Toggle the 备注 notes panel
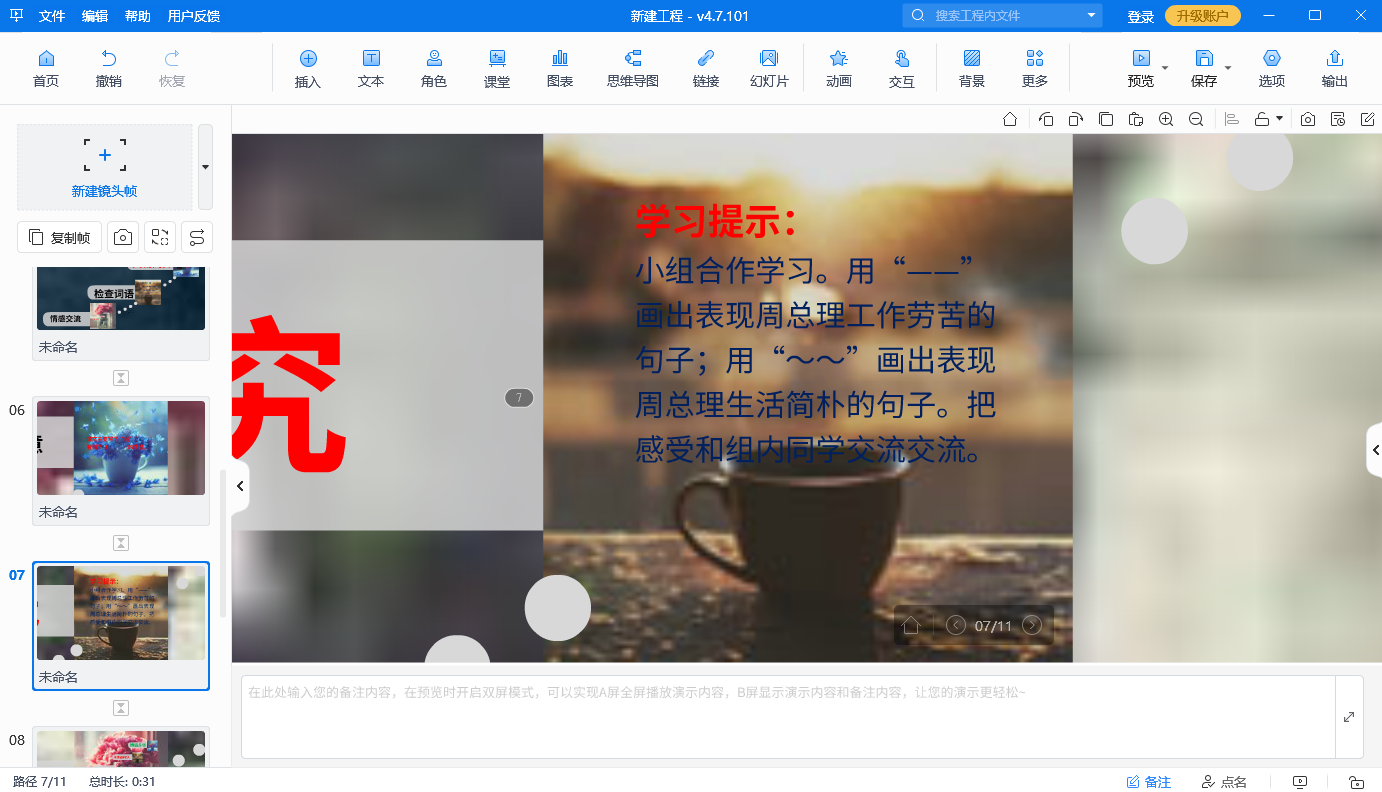This screenshot has width=1382, height=792. 1149,782
